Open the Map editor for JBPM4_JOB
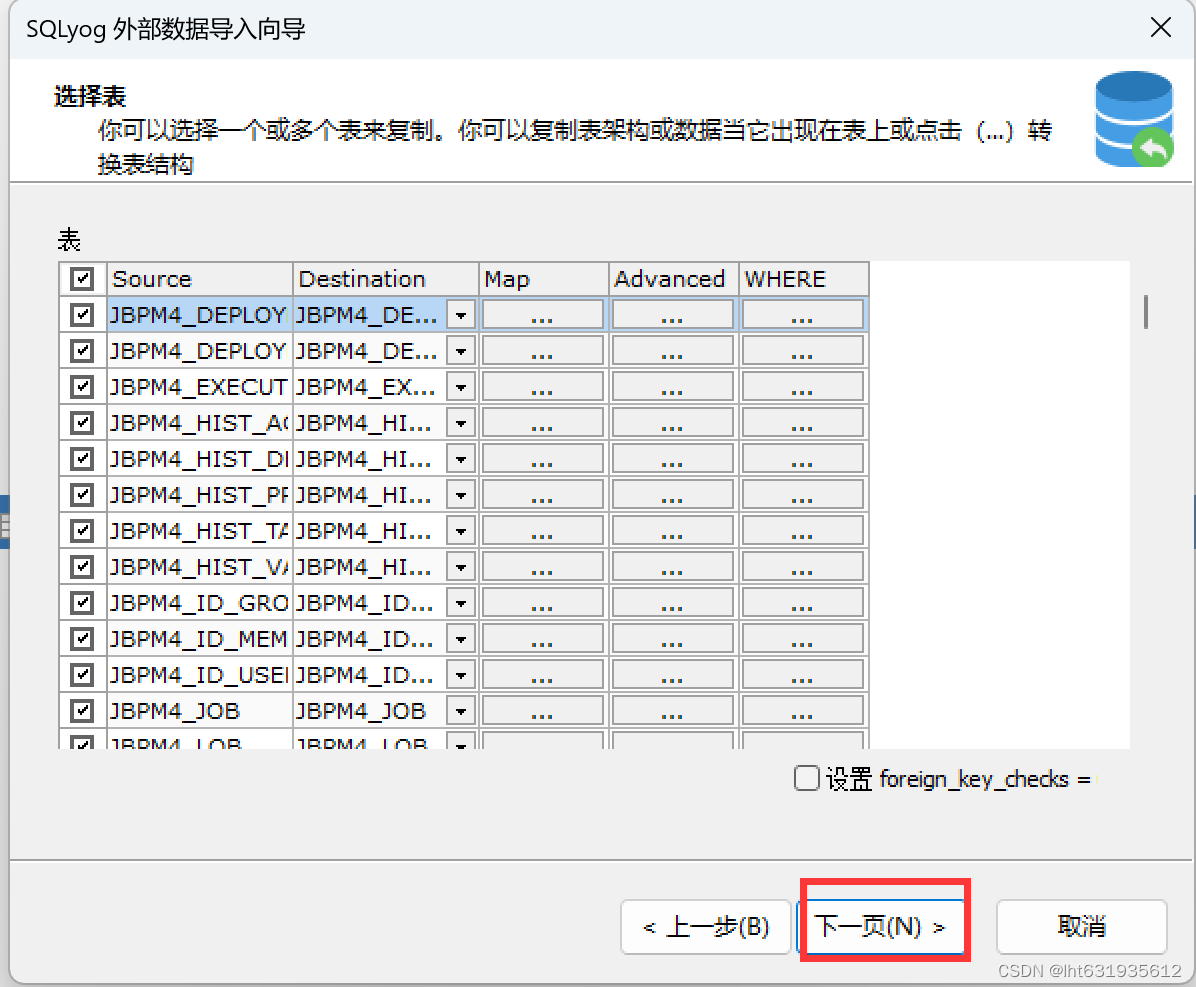1196x987 pixels. click(x=542, y=710)
